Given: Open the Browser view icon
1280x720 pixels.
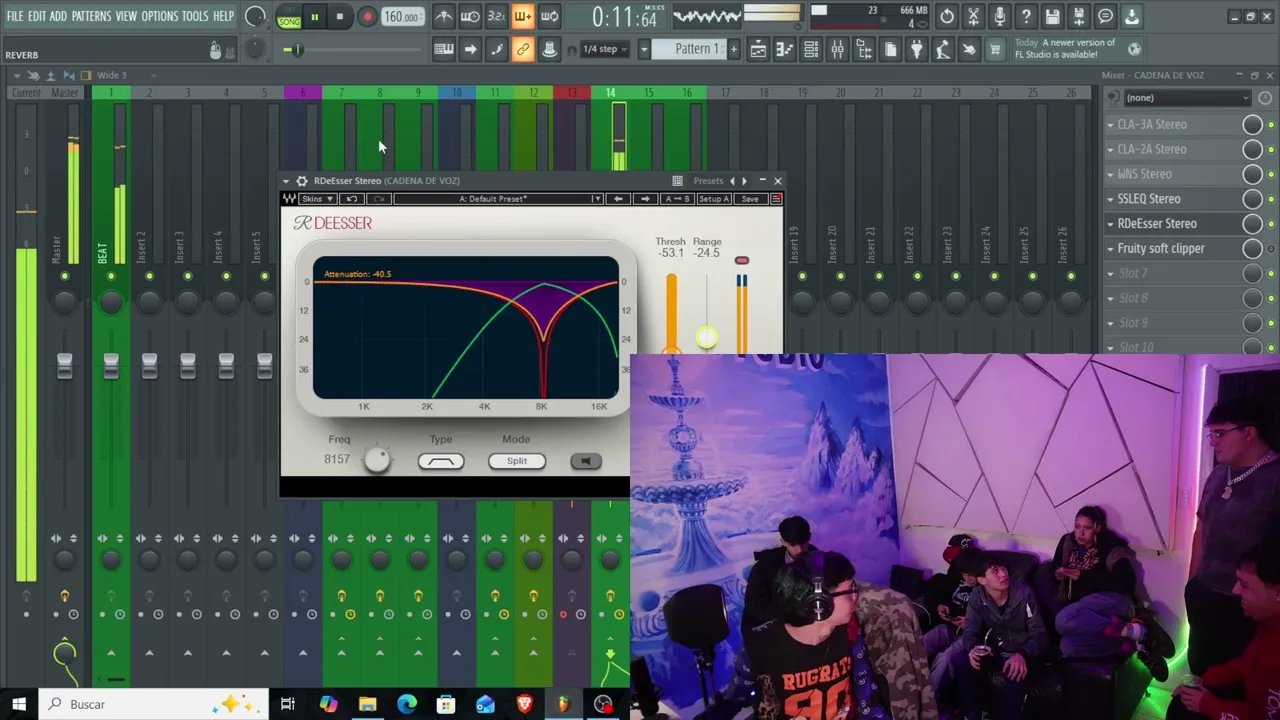Looking at the screenshot, I should (x=864, y=49).
